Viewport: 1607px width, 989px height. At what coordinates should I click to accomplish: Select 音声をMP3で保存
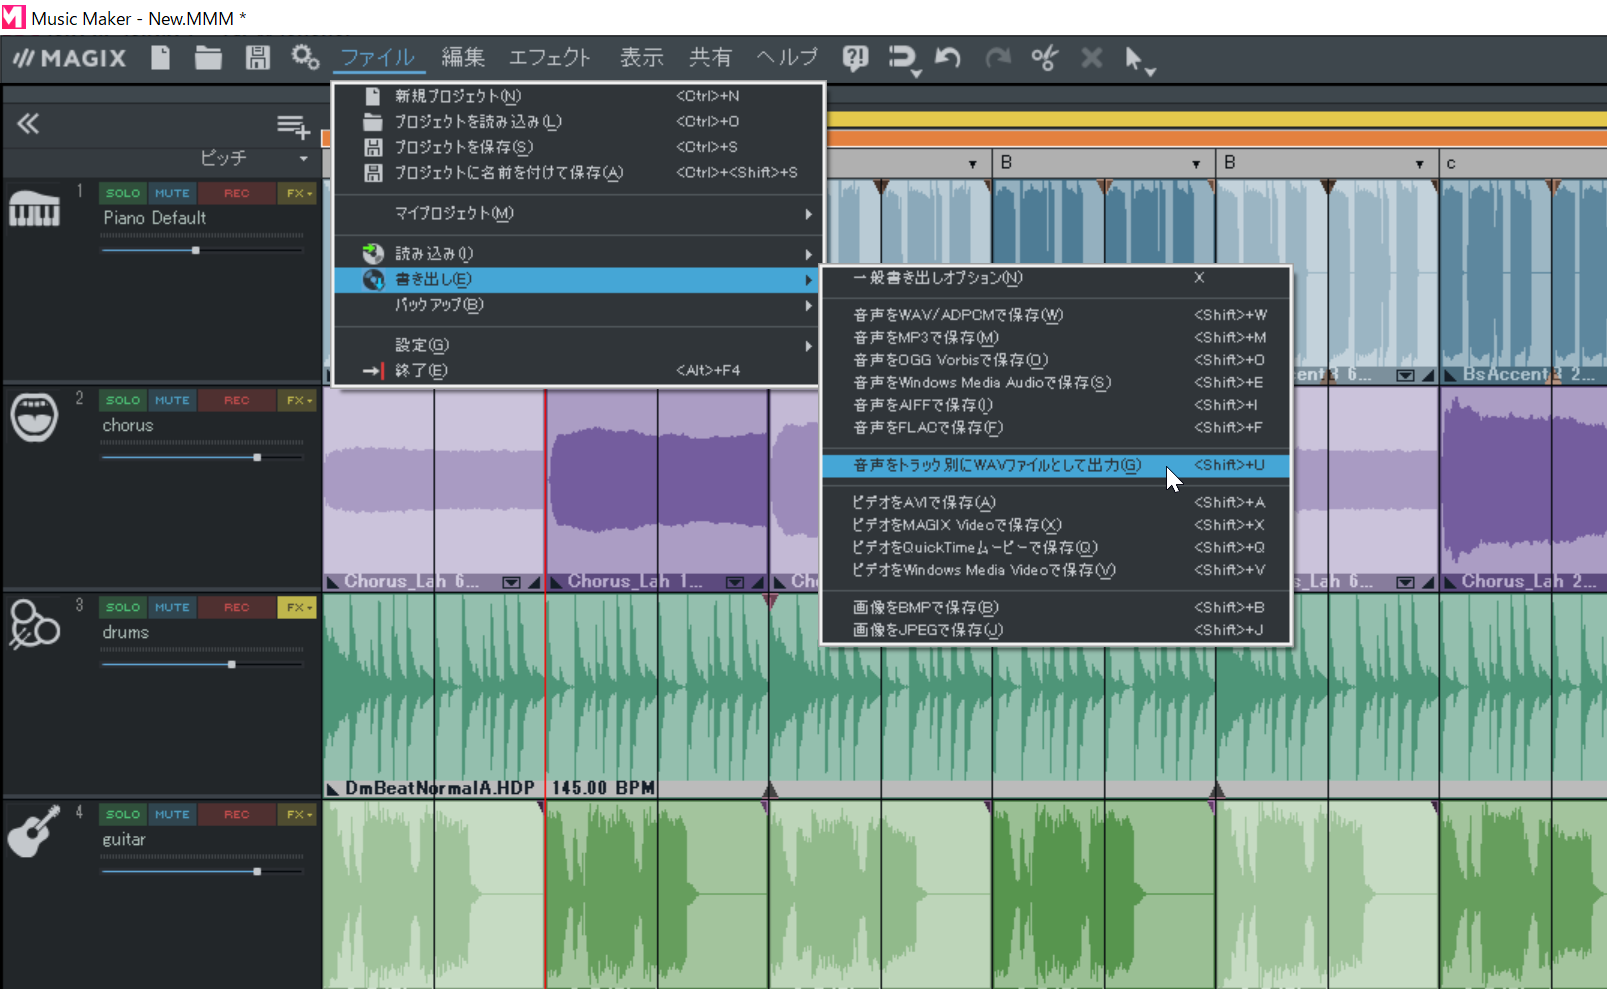[1055, 337]
